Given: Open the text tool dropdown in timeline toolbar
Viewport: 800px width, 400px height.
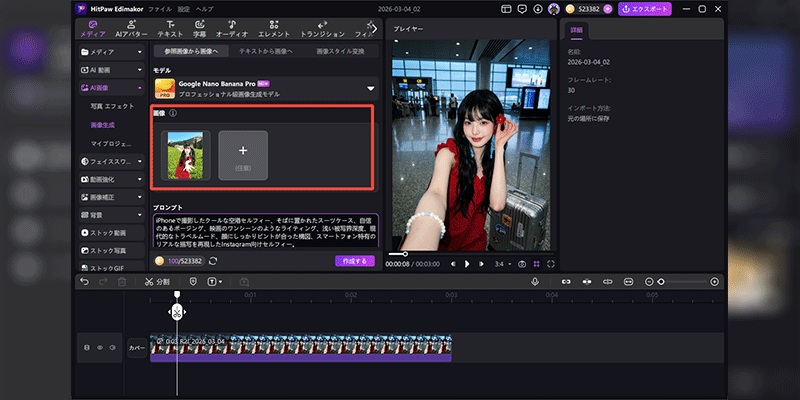Looking at the screenshot, I should tap(214, 282).
